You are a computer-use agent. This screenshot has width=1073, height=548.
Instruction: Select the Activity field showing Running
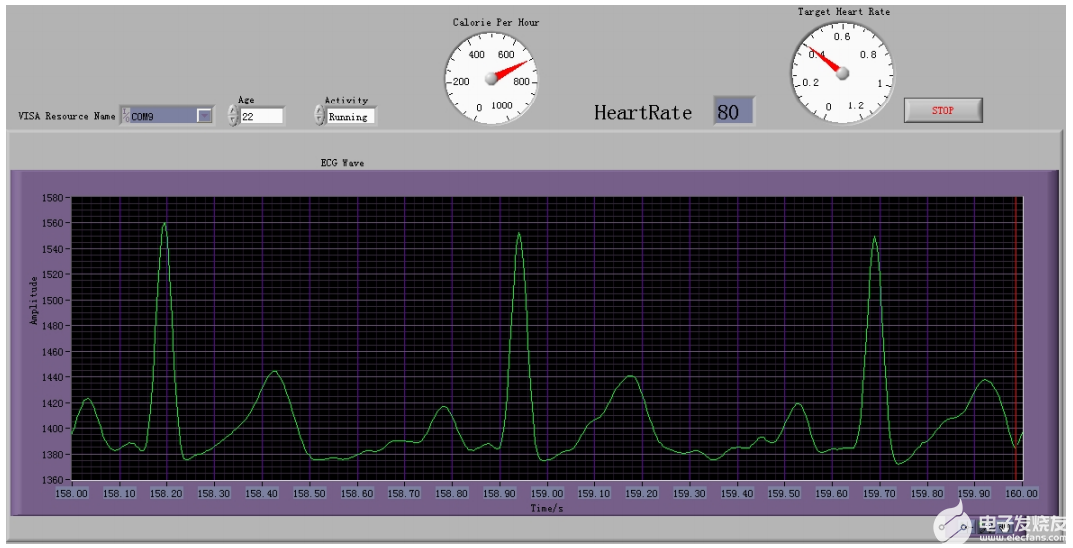[x=351, y=117]
